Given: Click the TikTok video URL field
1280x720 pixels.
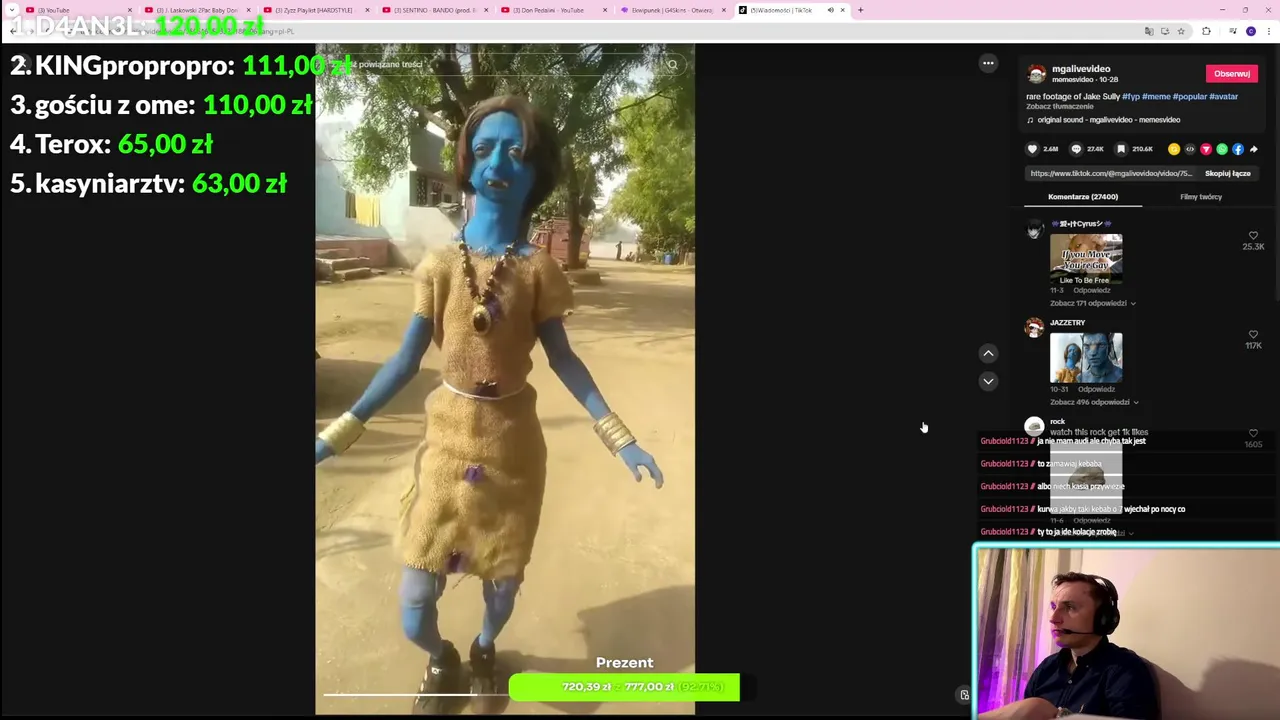Looking at the screenshot, I should tap(1111, 173).
